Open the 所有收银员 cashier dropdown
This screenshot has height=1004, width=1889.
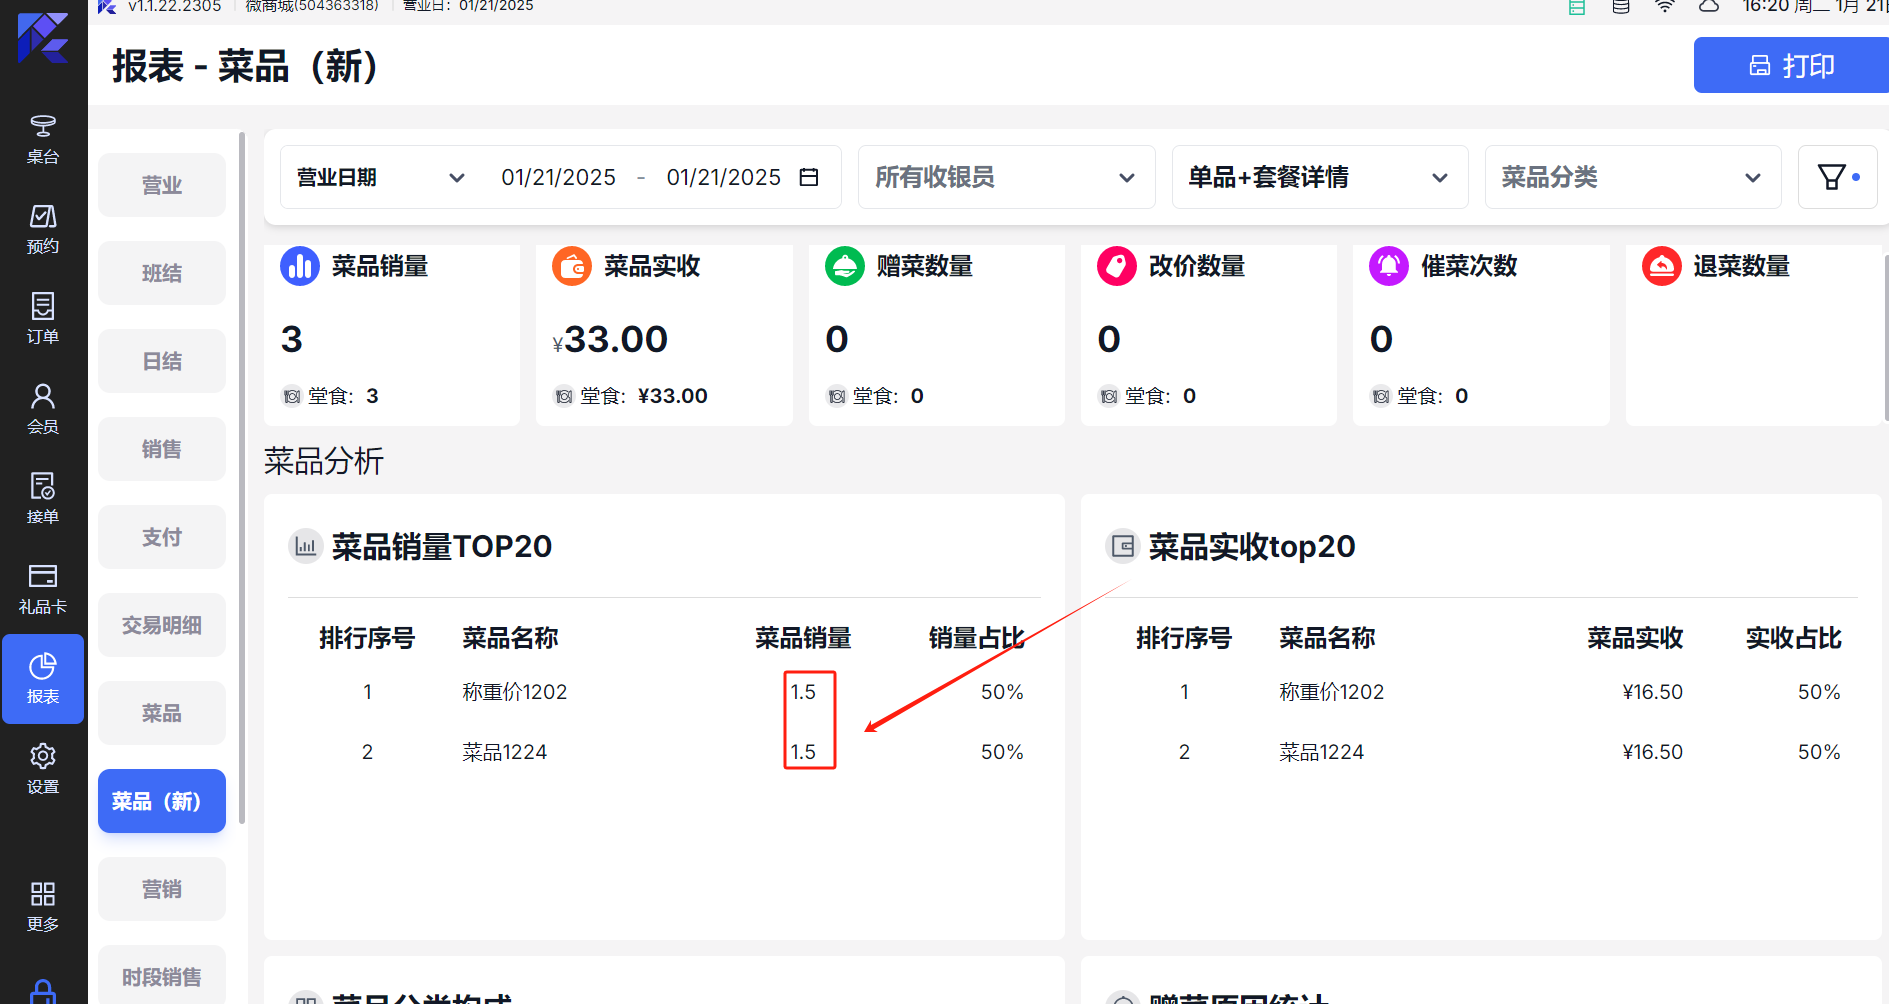coord(1006,177)
